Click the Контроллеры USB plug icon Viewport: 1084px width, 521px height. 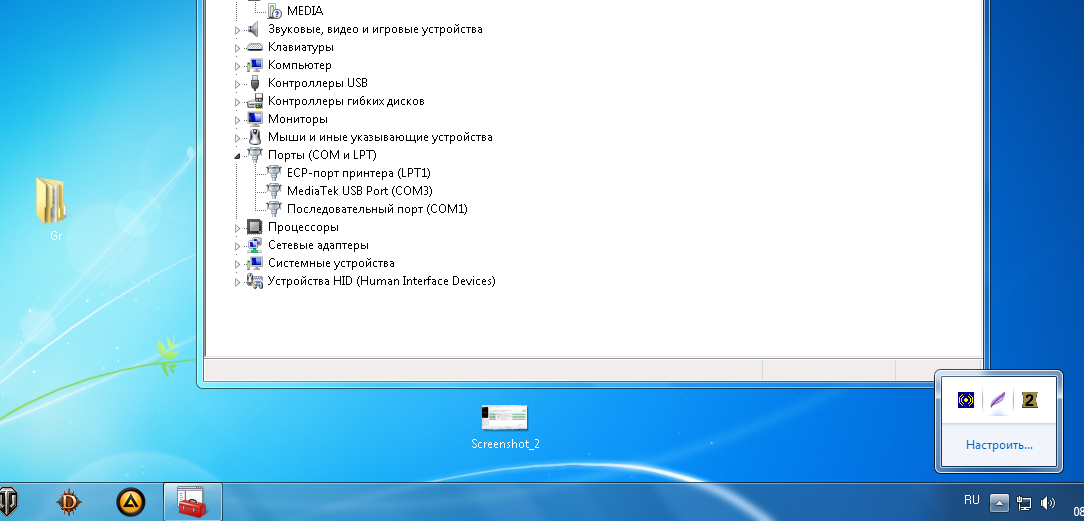[254, 83]
